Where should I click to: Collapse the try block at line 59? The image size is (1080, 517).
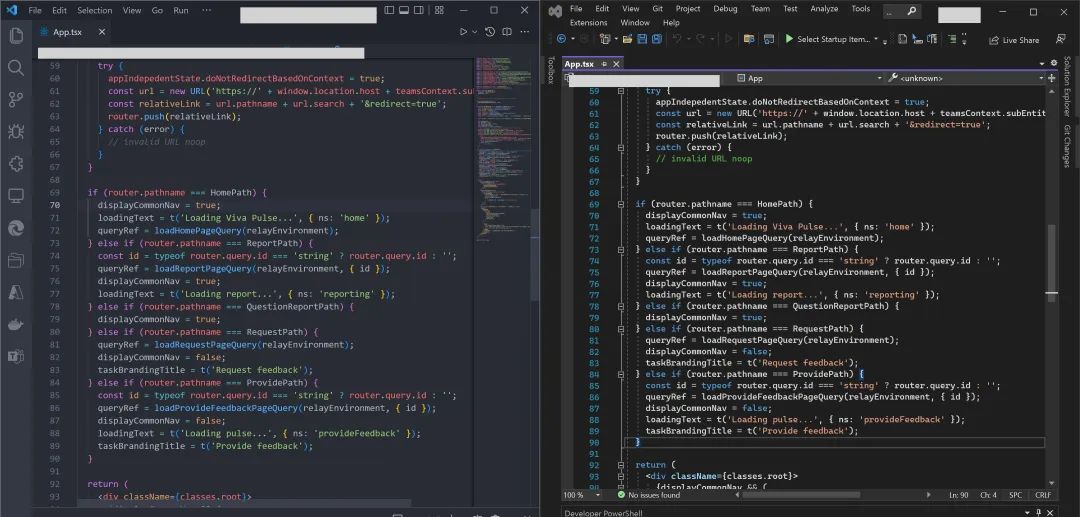(621, 91)
